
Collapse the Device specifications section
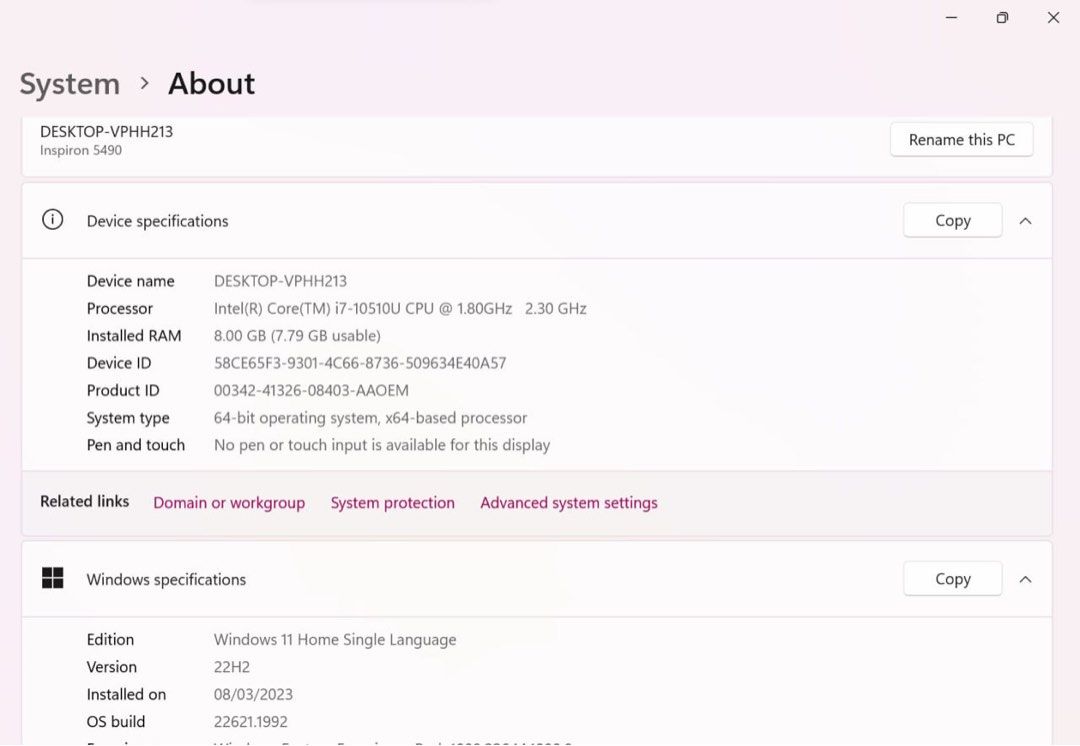pos(1026,221)
